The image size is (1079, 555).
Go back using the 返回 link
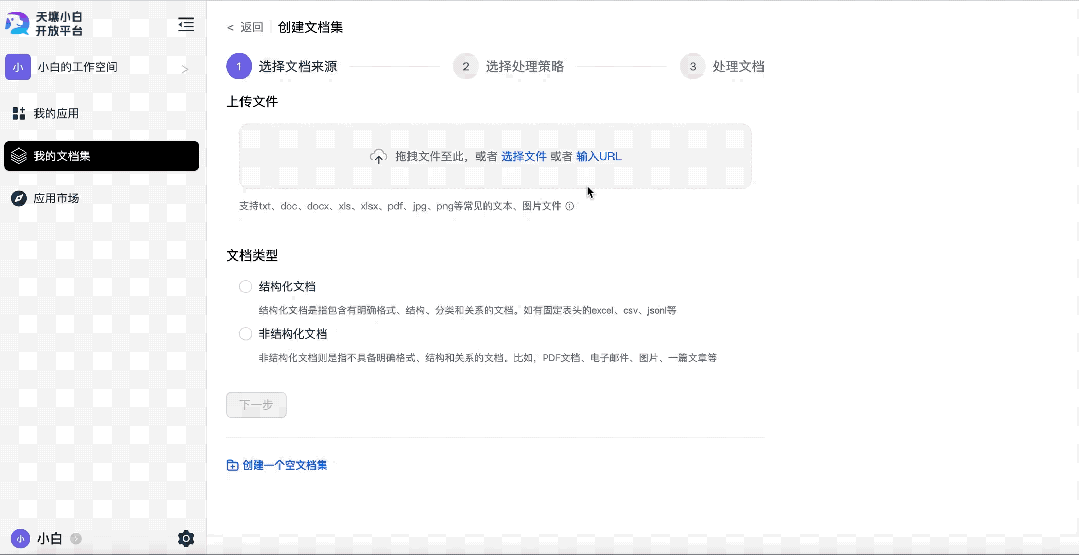tap(245, 28)
